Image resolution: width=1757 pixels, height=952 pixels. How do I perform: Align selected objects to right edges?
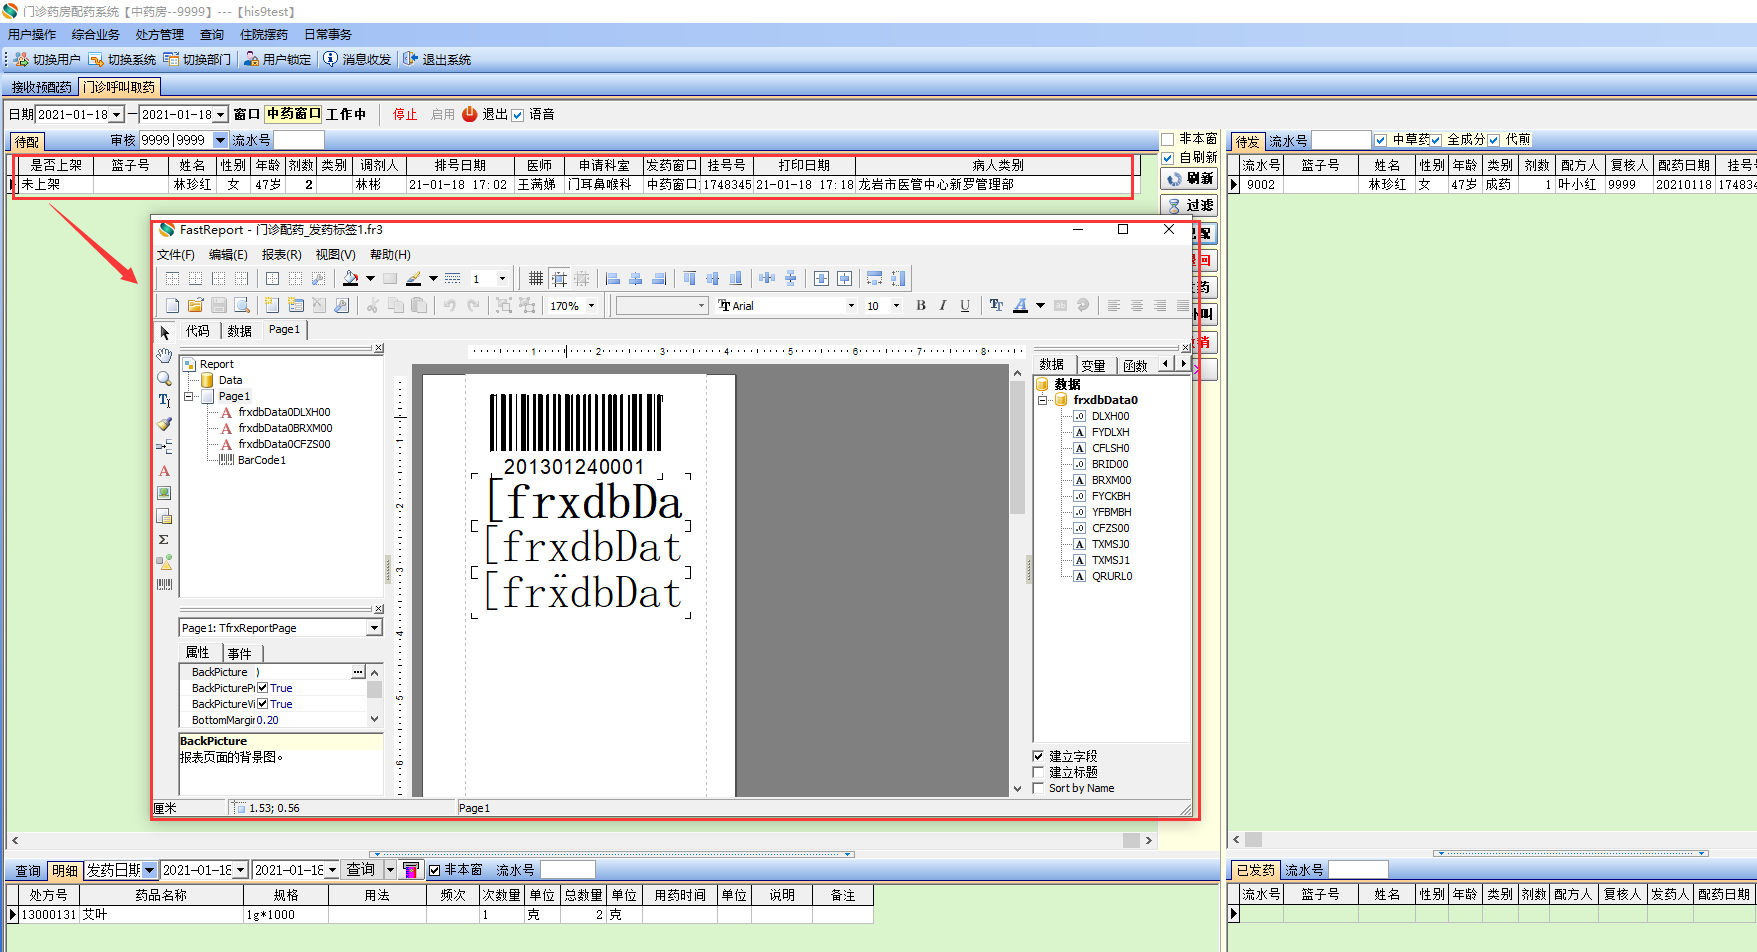coord(659,279)
